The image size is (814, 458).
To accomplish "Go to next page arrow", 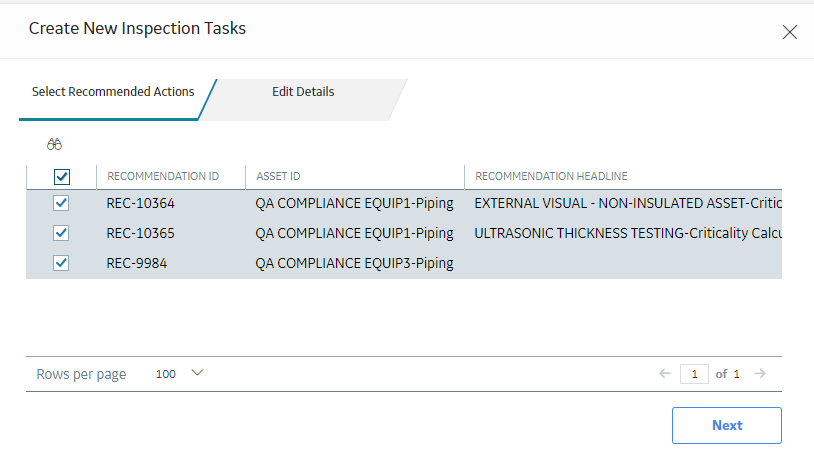I will coord(760,373).
